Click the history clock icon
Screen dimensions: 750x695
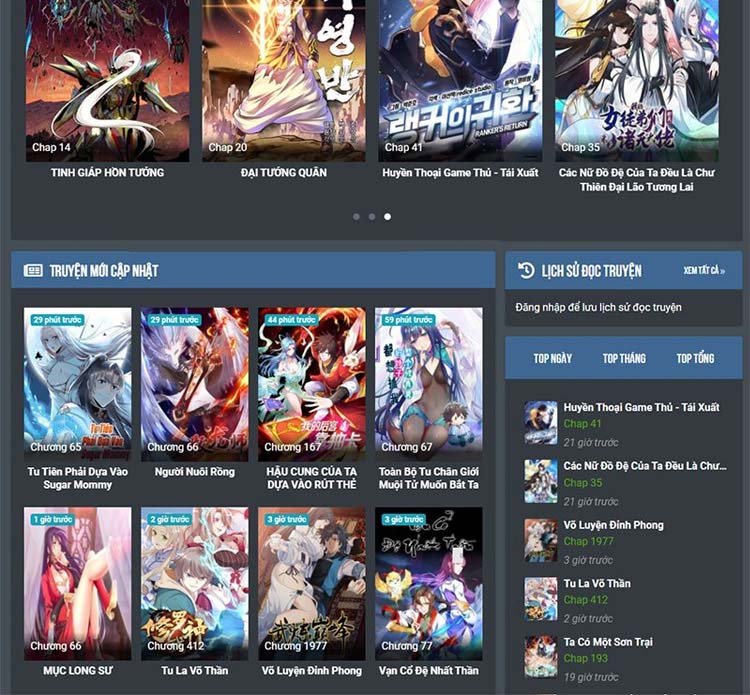[x=526, y=270]
